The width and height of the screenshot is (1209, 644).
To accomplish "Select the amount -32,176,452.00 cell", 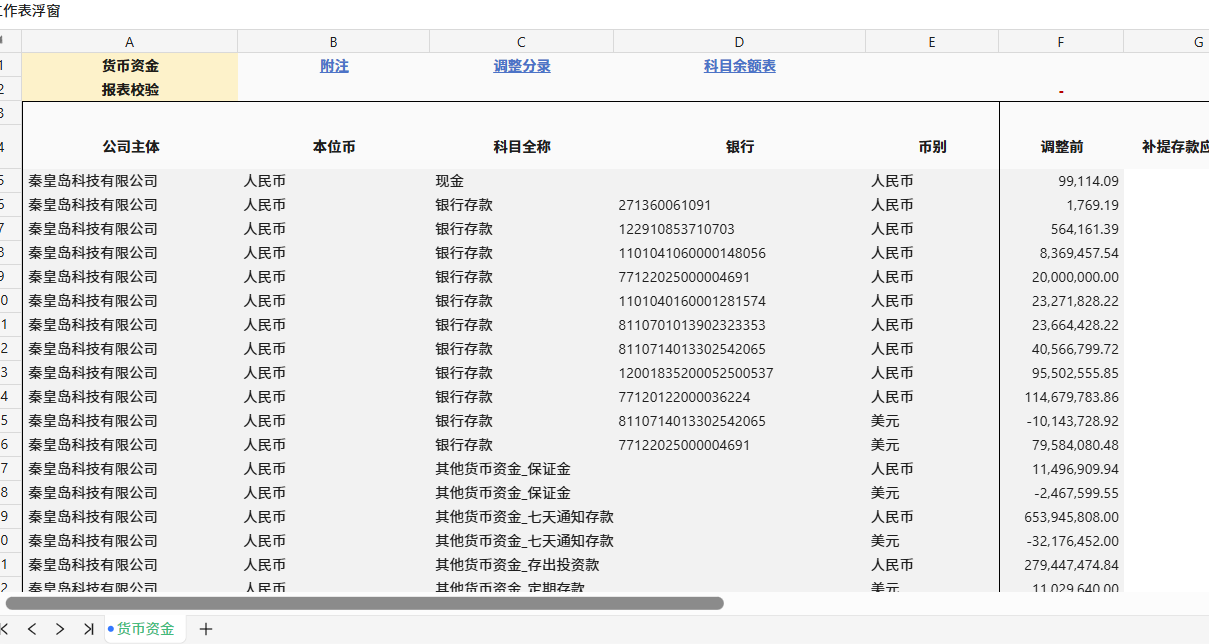I will (x=1061, y=541).
